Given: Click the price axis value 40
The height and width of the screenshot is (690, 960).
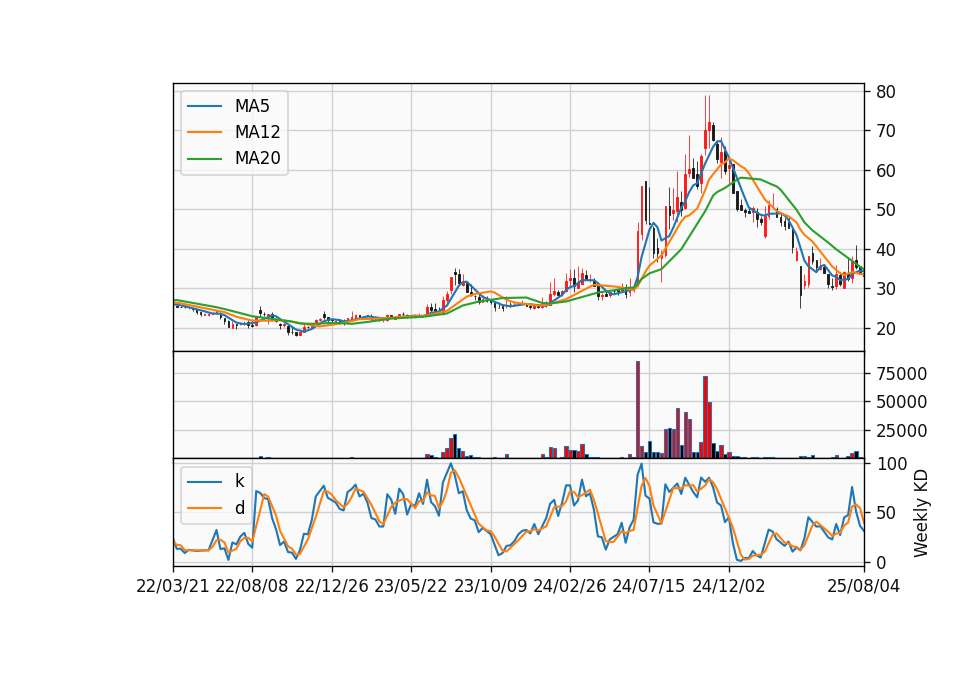Looking at the screenshot, I should click(885, 250).
